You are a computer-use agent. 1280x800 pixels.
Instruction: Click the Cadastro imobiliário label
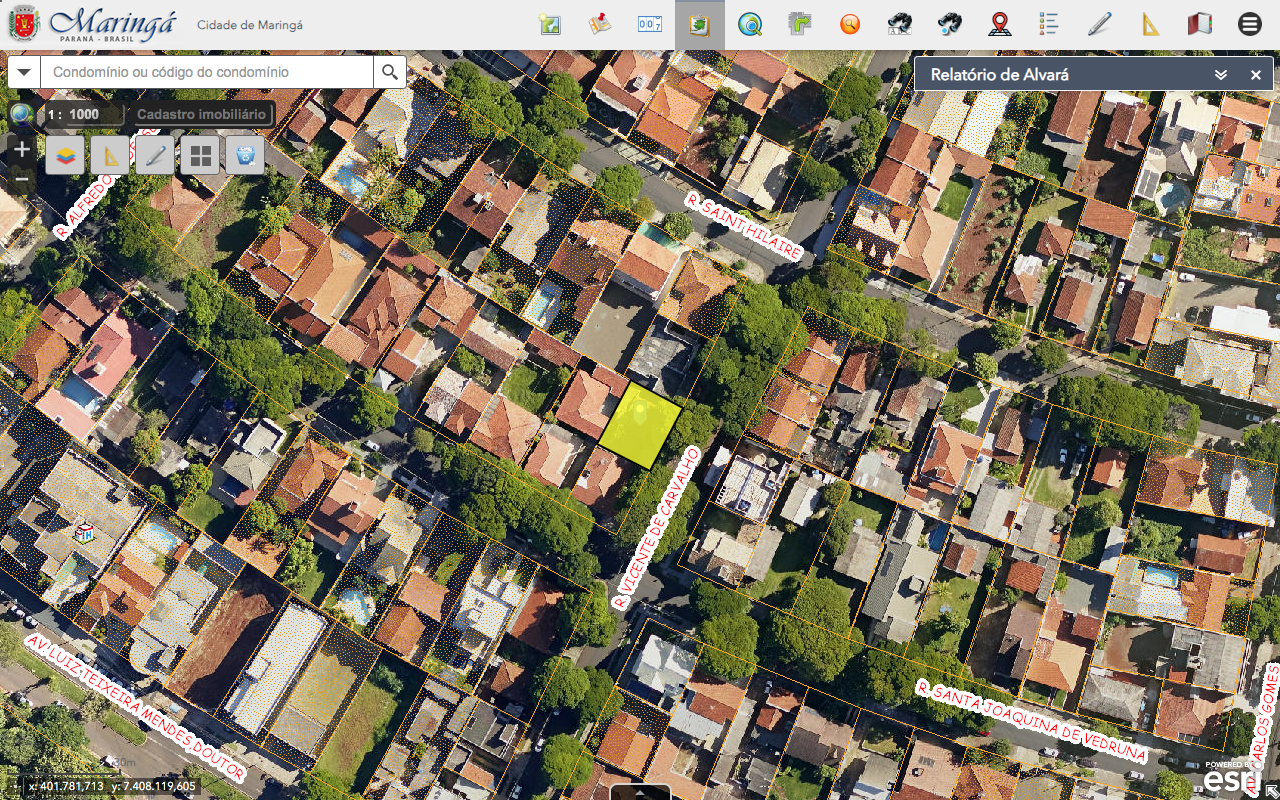tap(202, 114)
